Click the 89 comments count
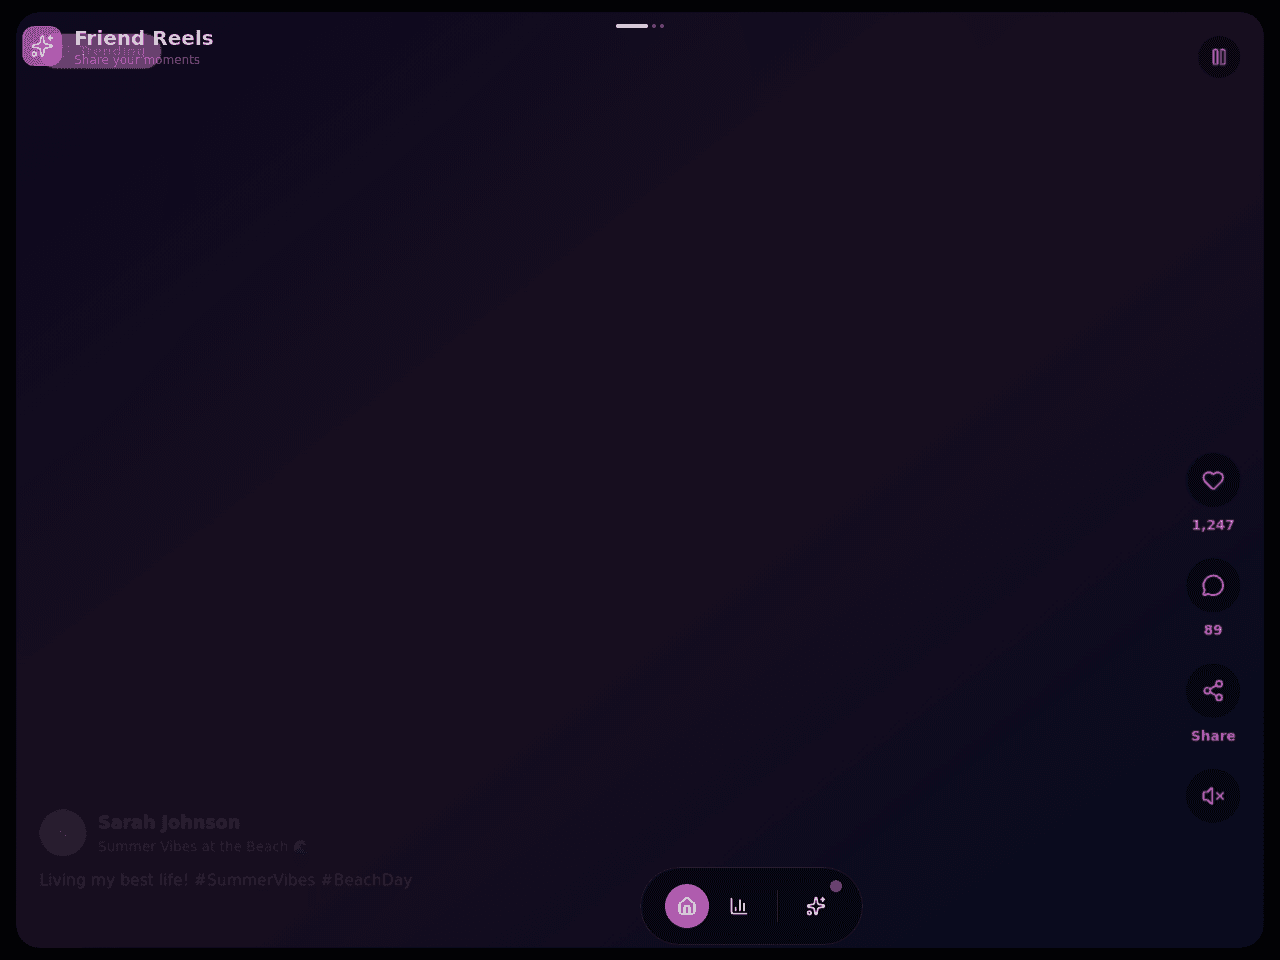The width and height of the screenshot is (1280, 960). point(1213,630)
